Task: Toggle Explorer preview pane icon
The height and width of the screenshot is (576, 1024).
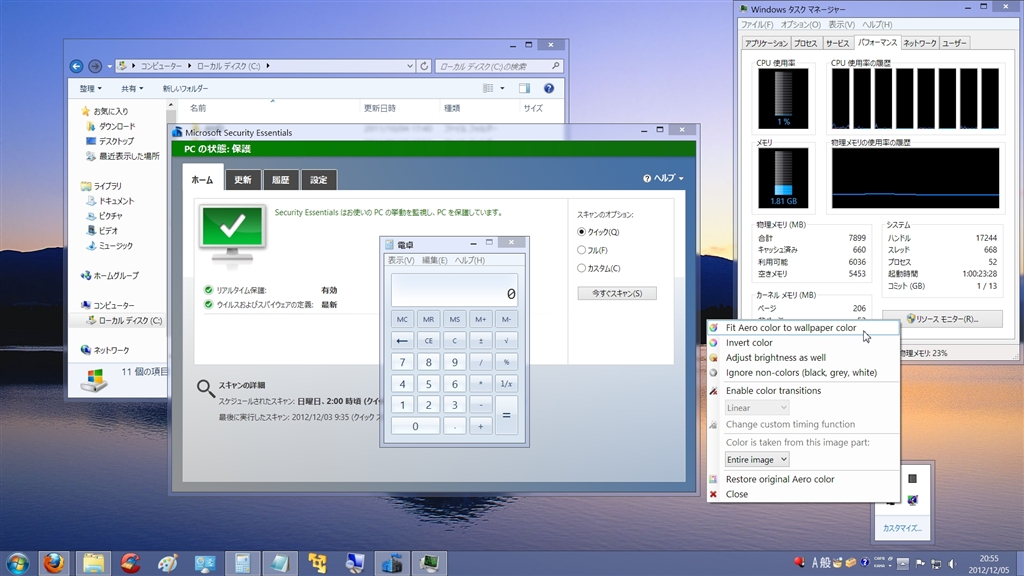Action: 524,88
